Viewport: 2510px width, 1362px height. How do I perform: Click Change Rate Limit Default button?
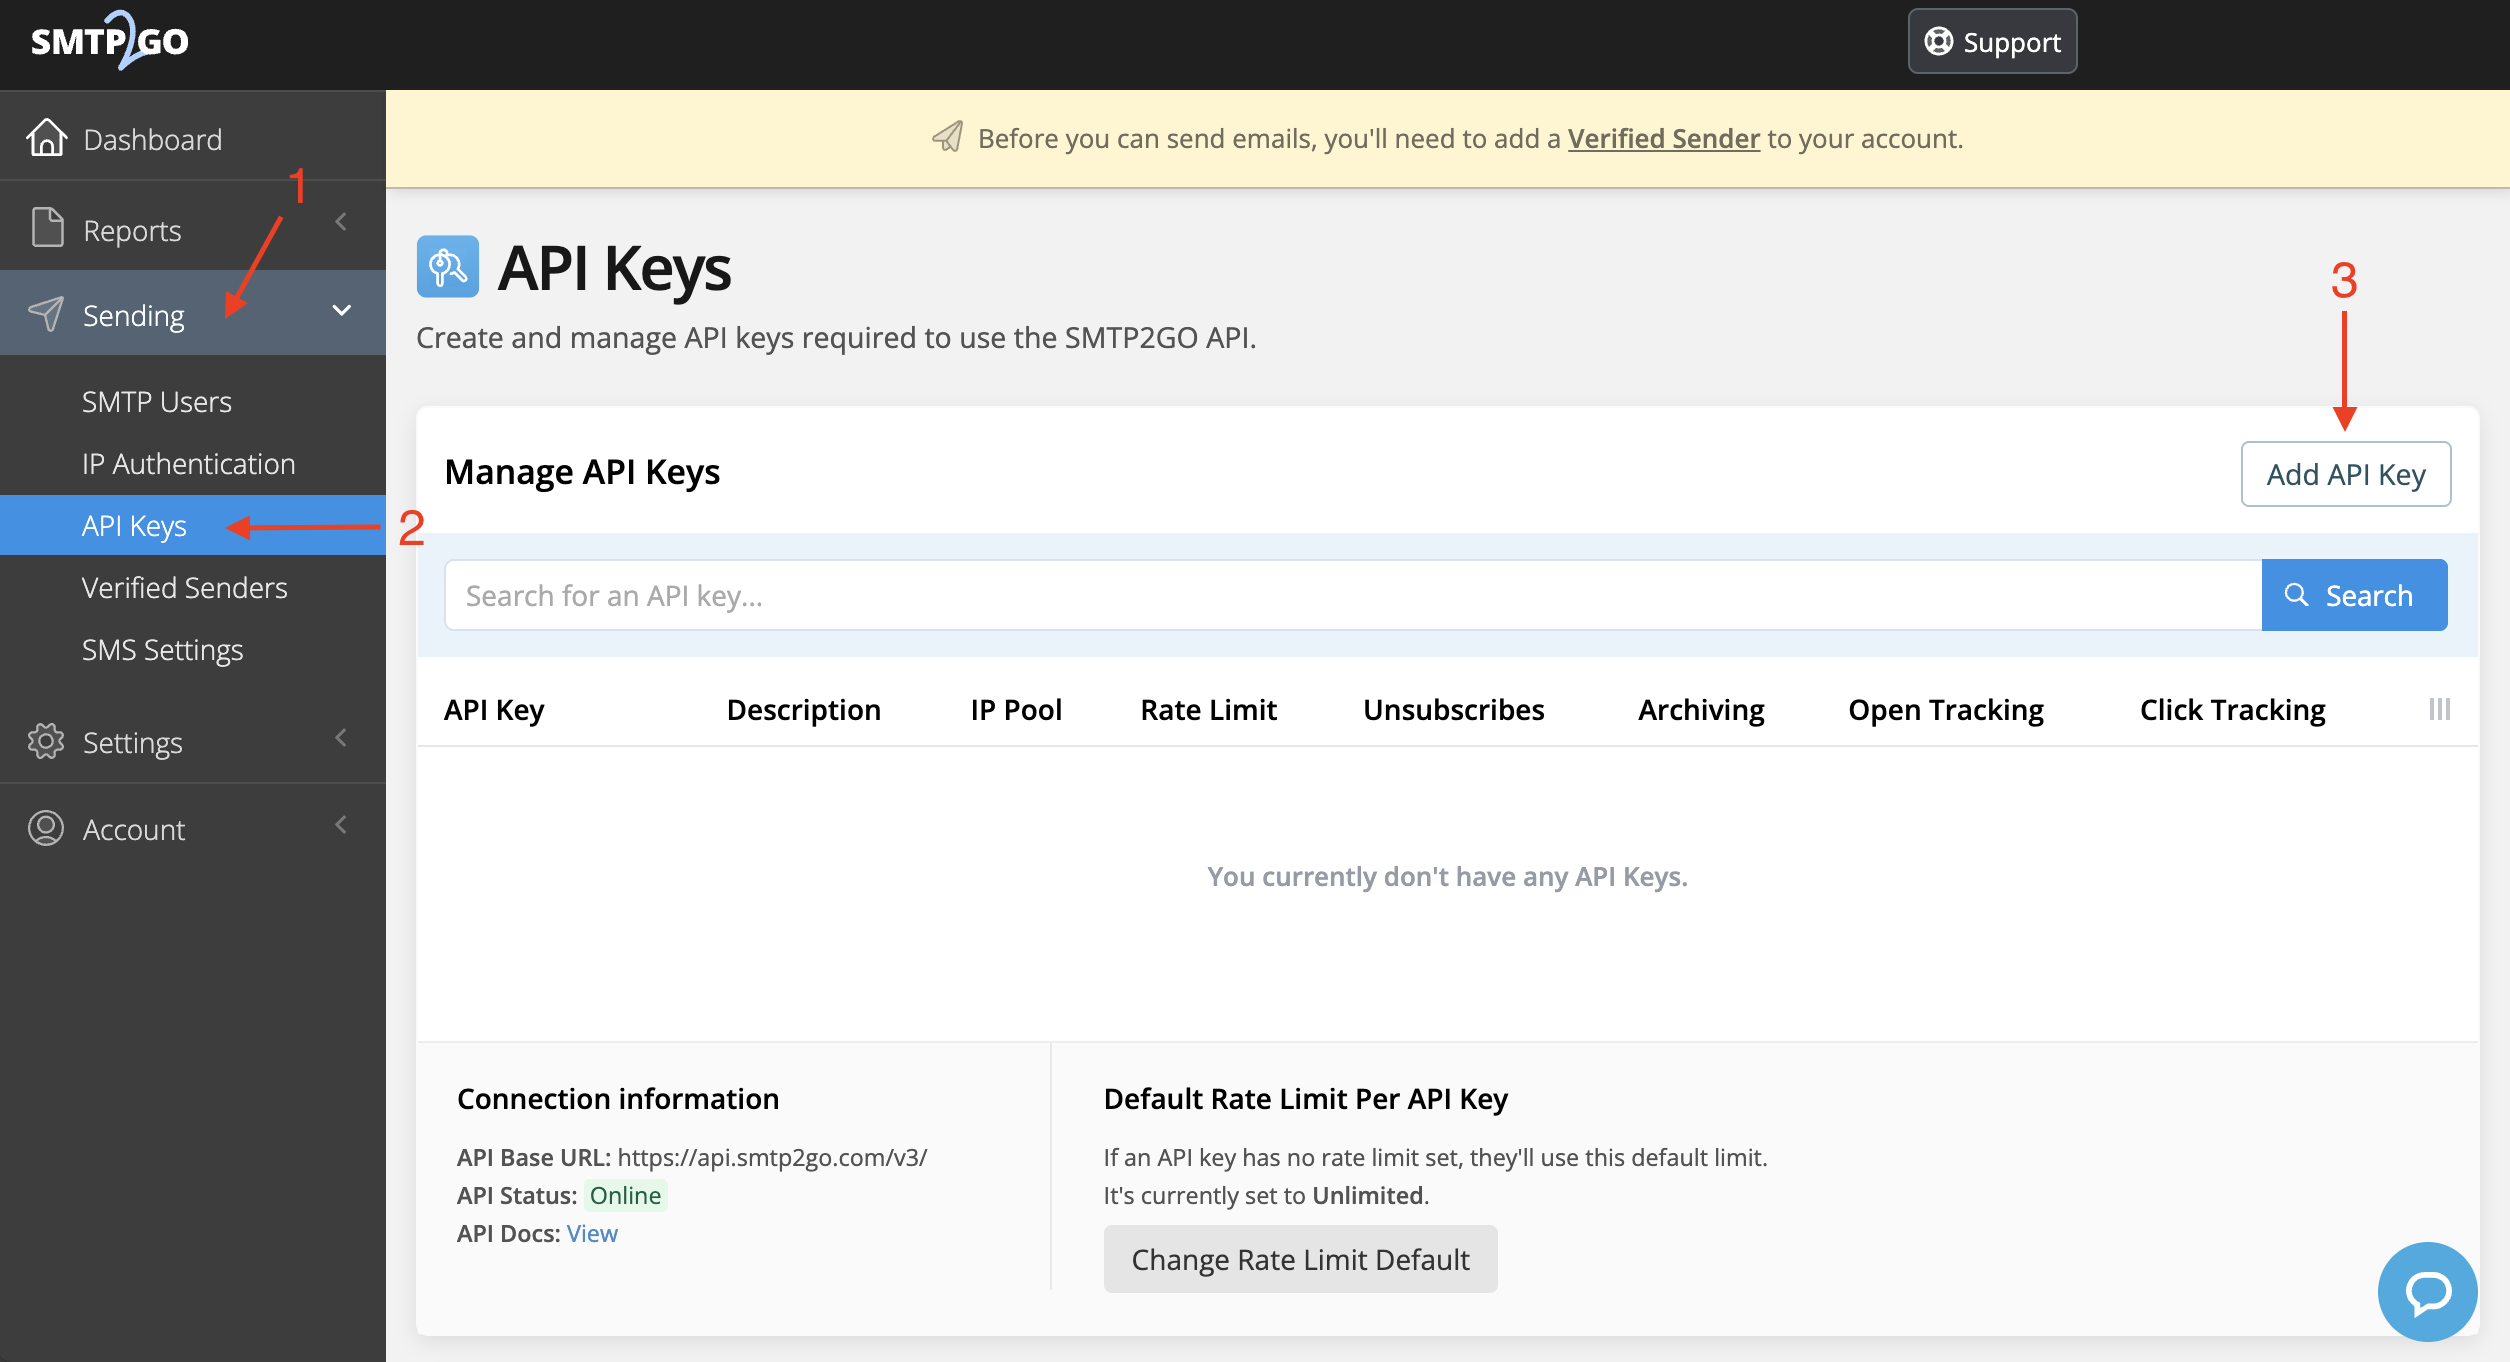(1300, 1259)
